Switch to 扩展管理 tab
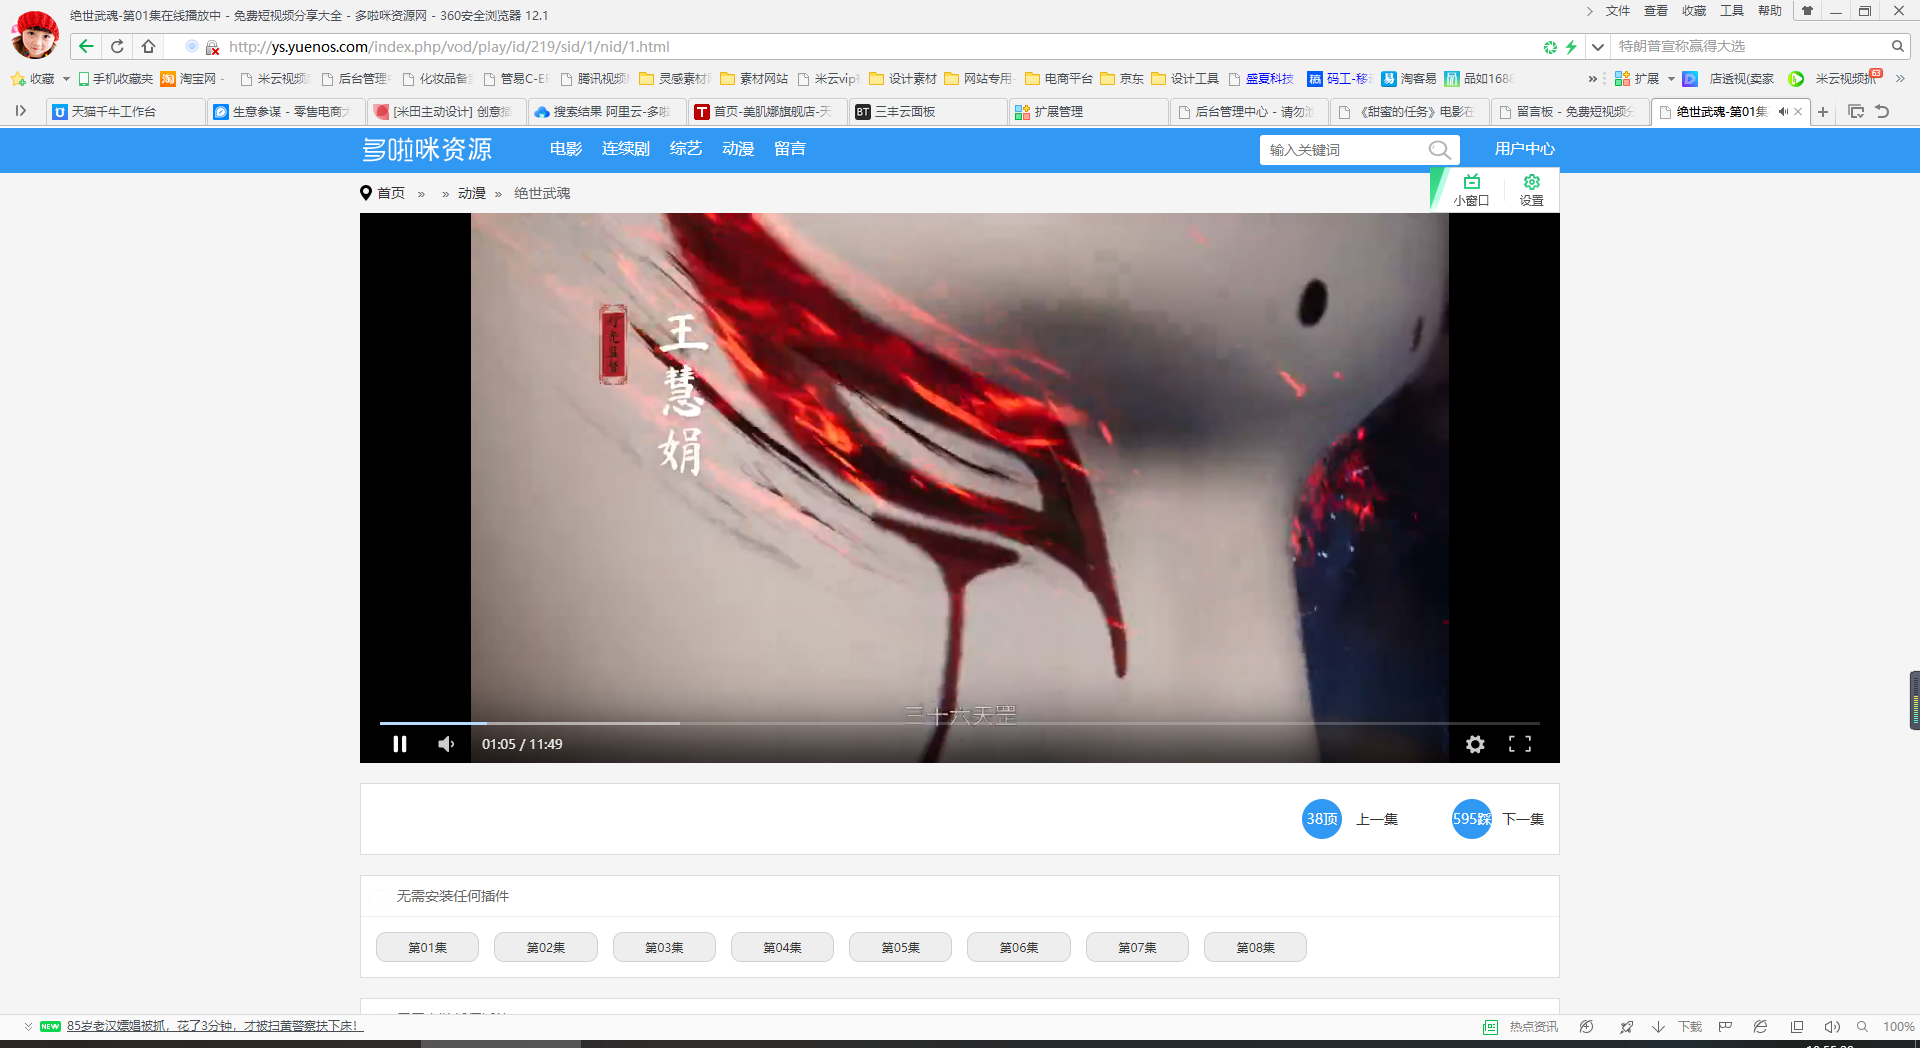Image resolution: width=1920 pixels, height=1048 pixels. pos(1089,112)
